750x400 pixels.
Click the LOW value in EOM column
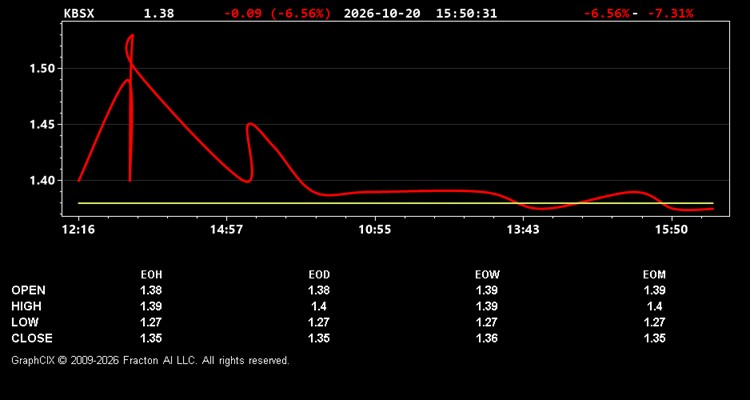654,322
